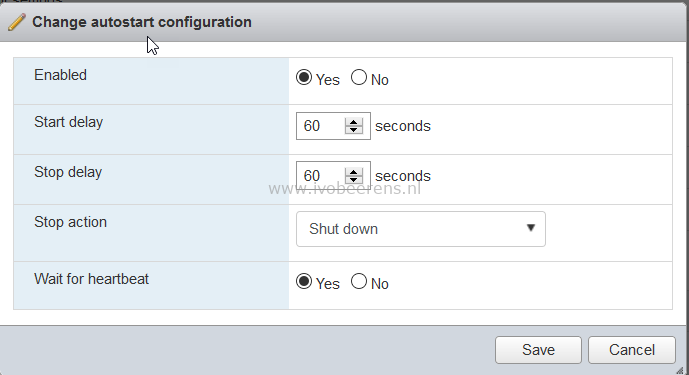Increase Stop delay with up arrow

coord(354,172)
